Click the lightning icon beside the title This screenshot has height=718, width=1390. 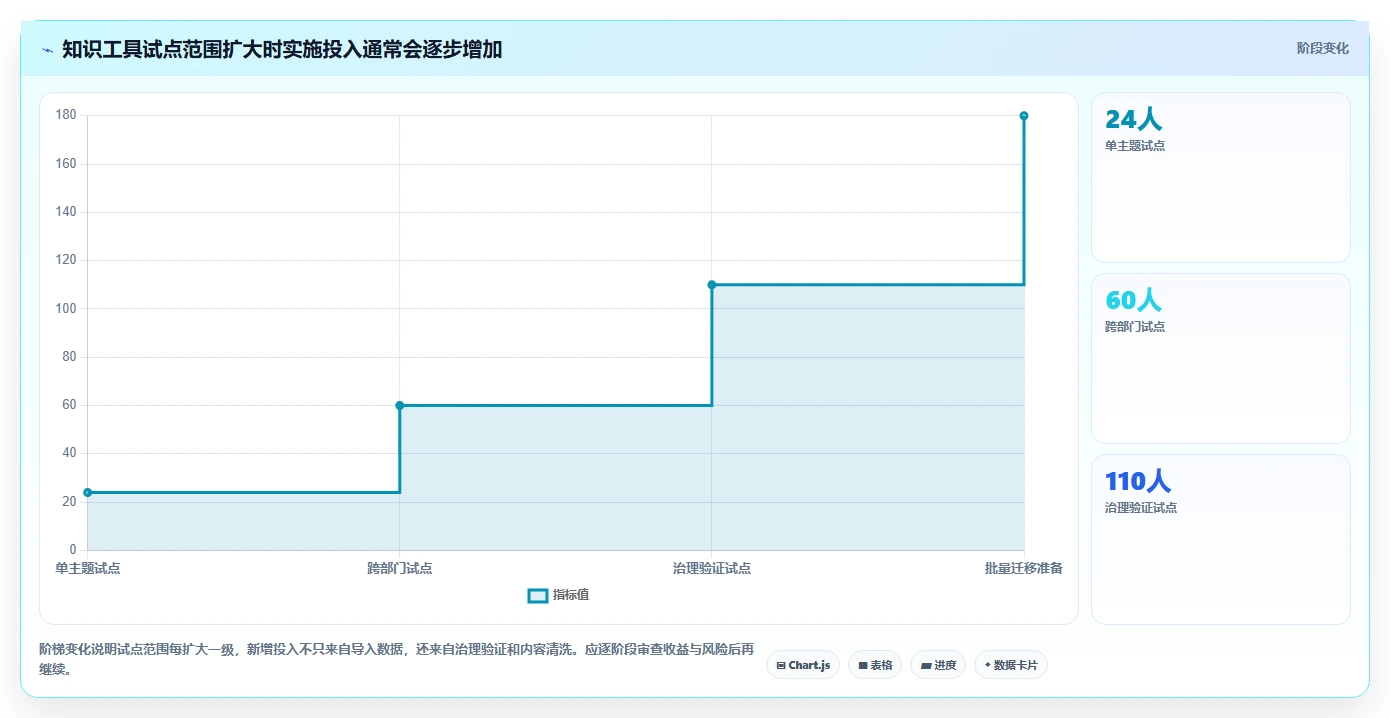[x=47, y=49]
